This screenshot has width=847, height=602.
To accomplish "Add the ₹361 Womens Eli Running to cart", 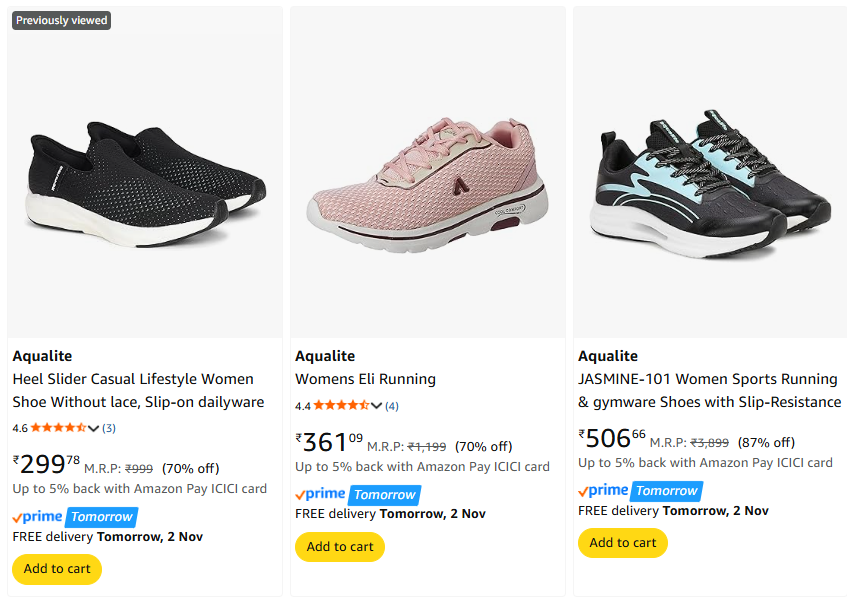I will (x=340, y=546).
